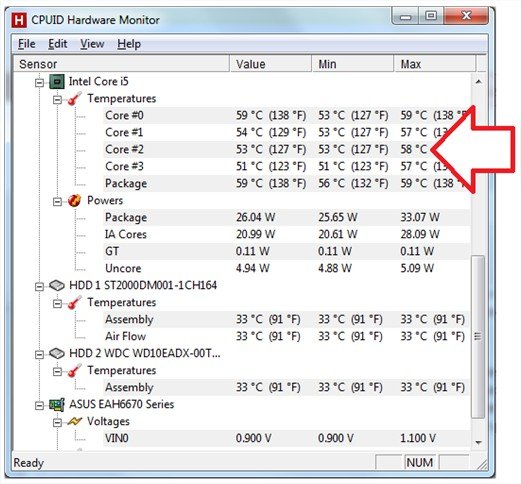Click the scroll down arrow
The width and height of the screenshot is (521, 484).
click(478, 442)
